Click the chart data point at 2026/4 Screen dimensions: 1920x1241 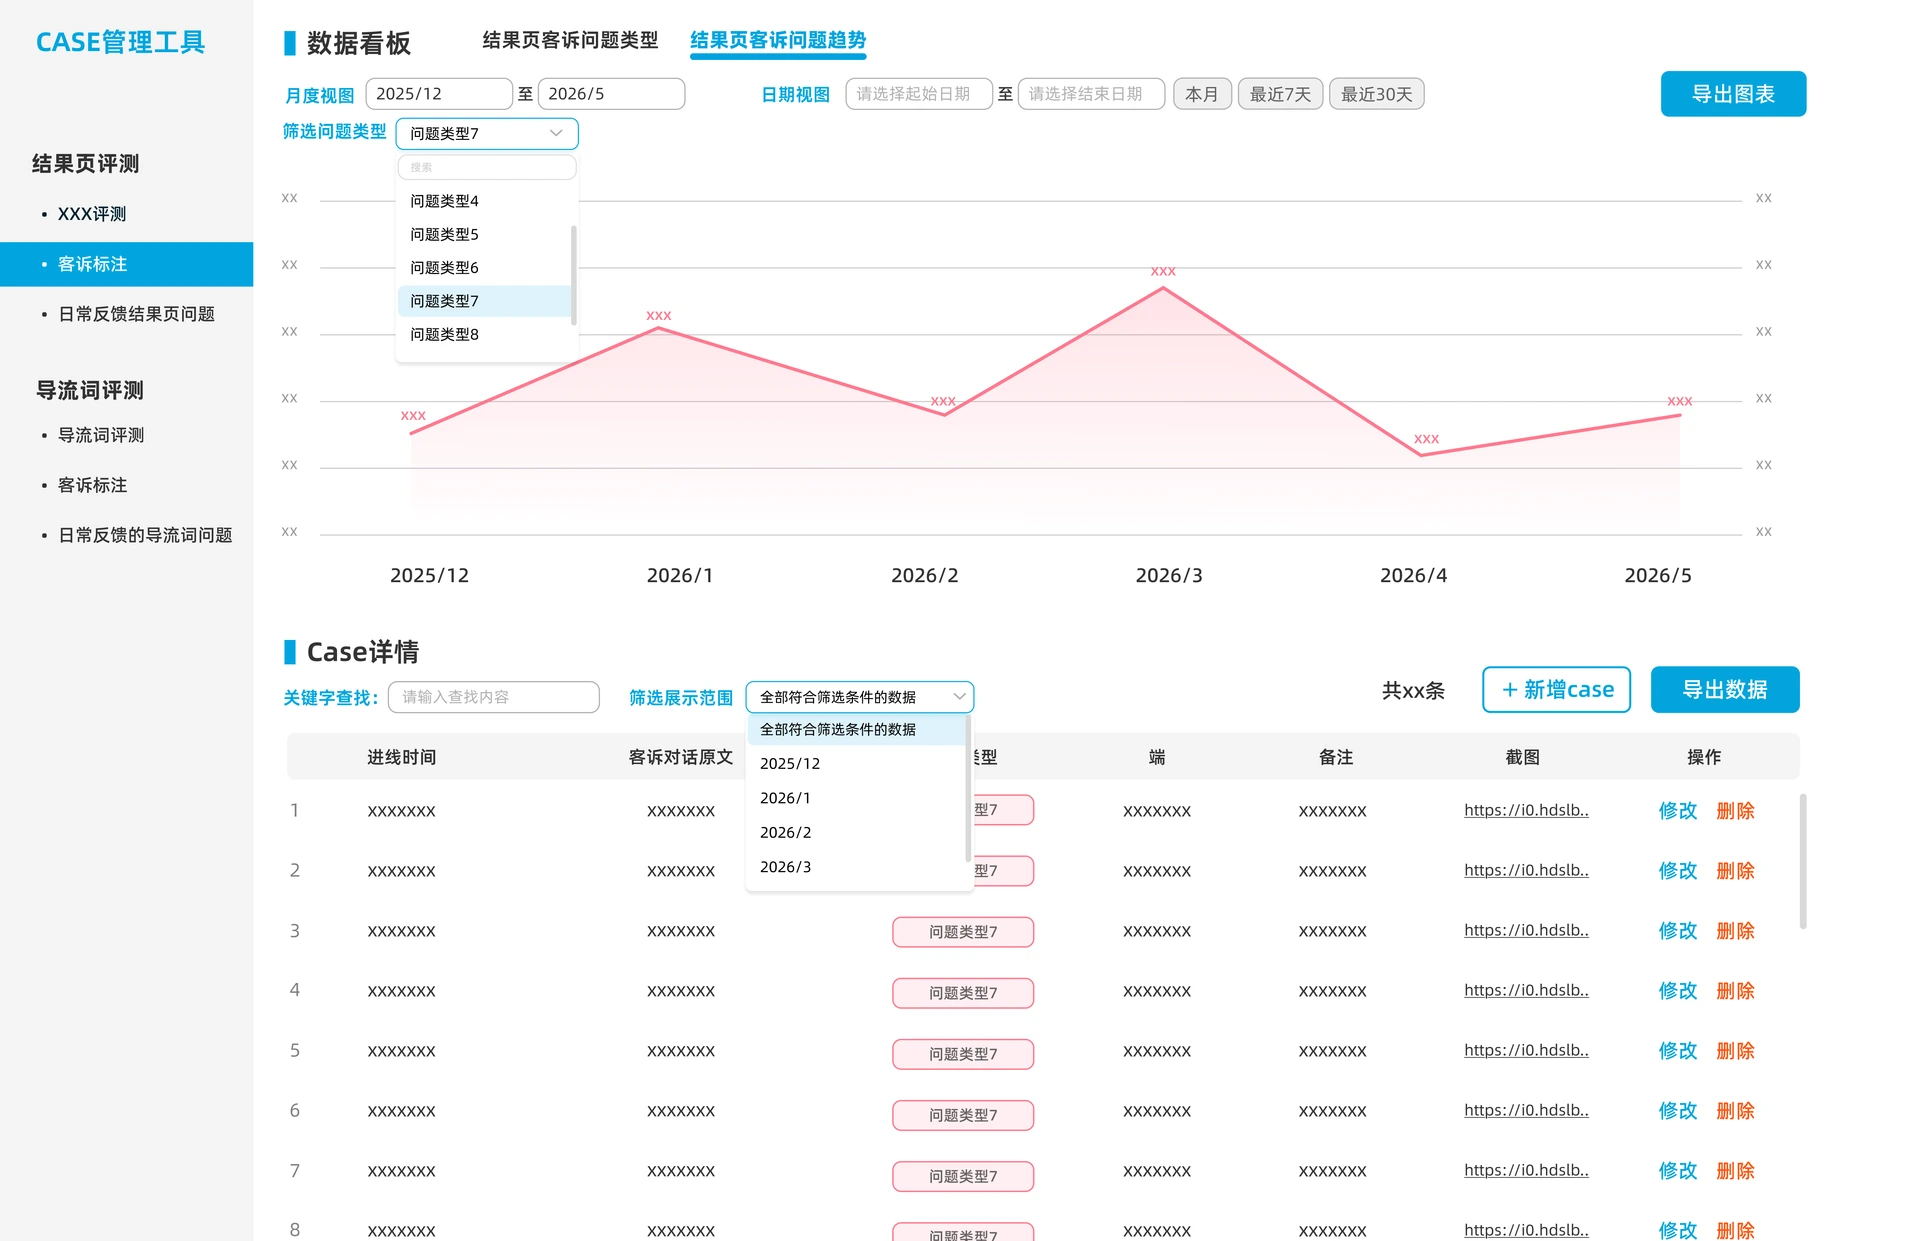1421,455
